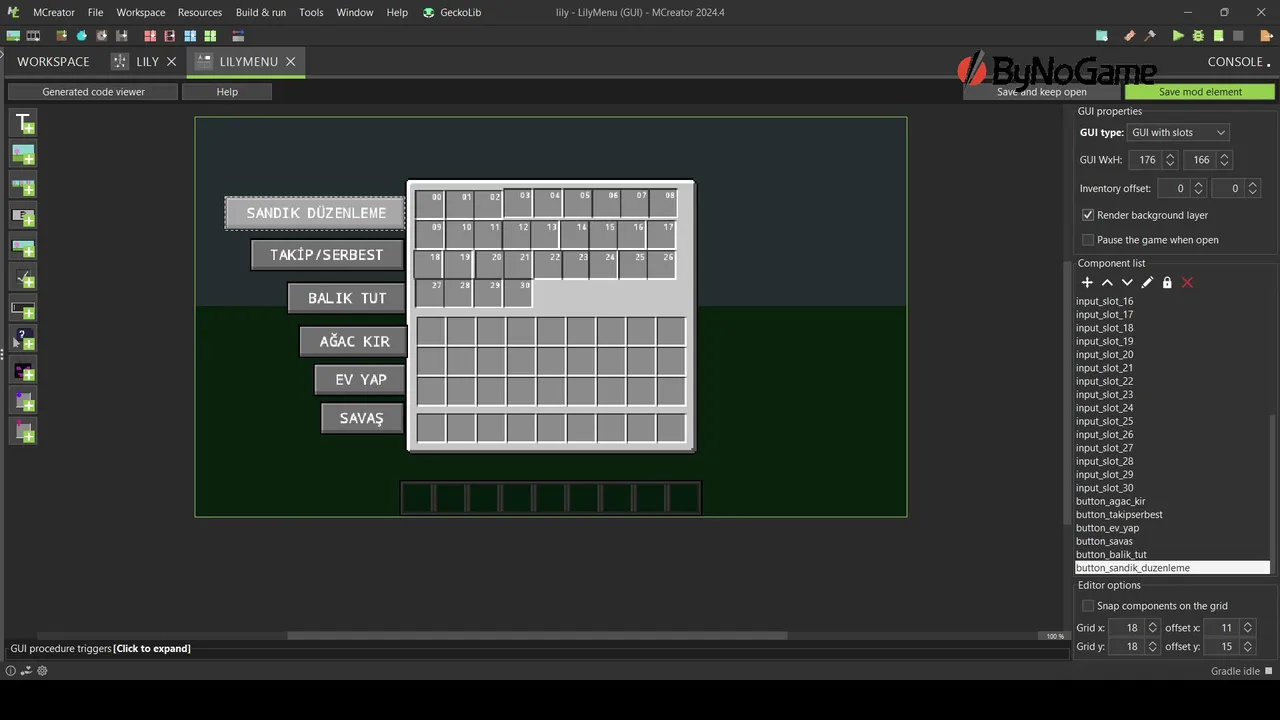Image resolution: width=1280 pixels, height=720 pixels.
Task: Select the Add text label tool
Action: [23, 123]
